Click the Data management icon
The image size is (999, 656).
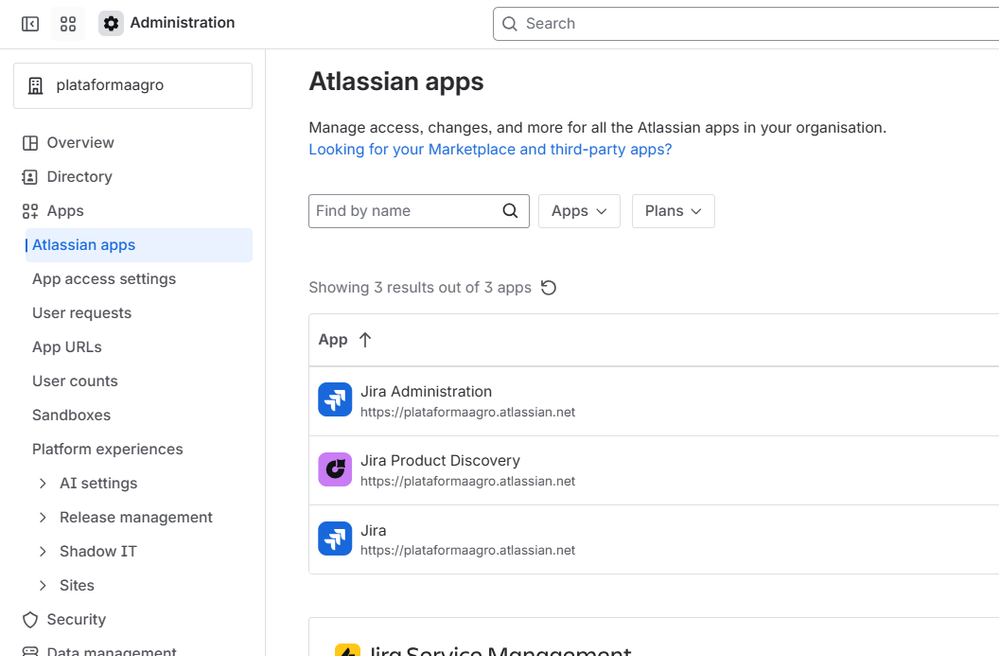[30, 651]
